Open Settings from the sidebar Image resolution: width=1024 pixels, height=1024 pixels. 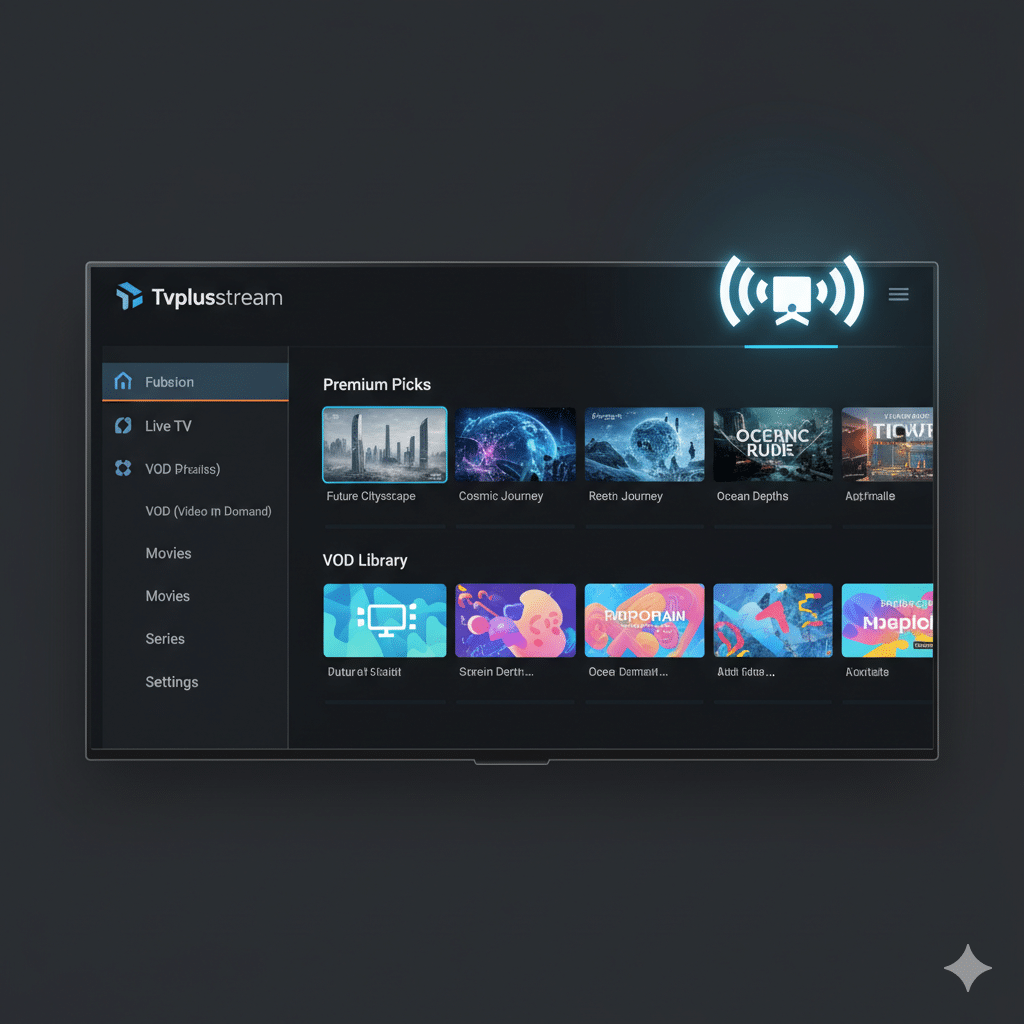pos(172,682)
